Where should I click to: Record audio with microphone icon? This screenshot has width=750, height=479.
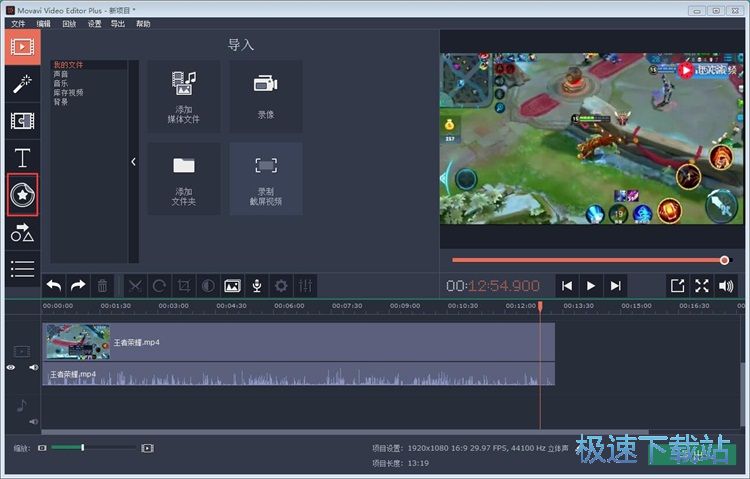[x=257, y=286]
